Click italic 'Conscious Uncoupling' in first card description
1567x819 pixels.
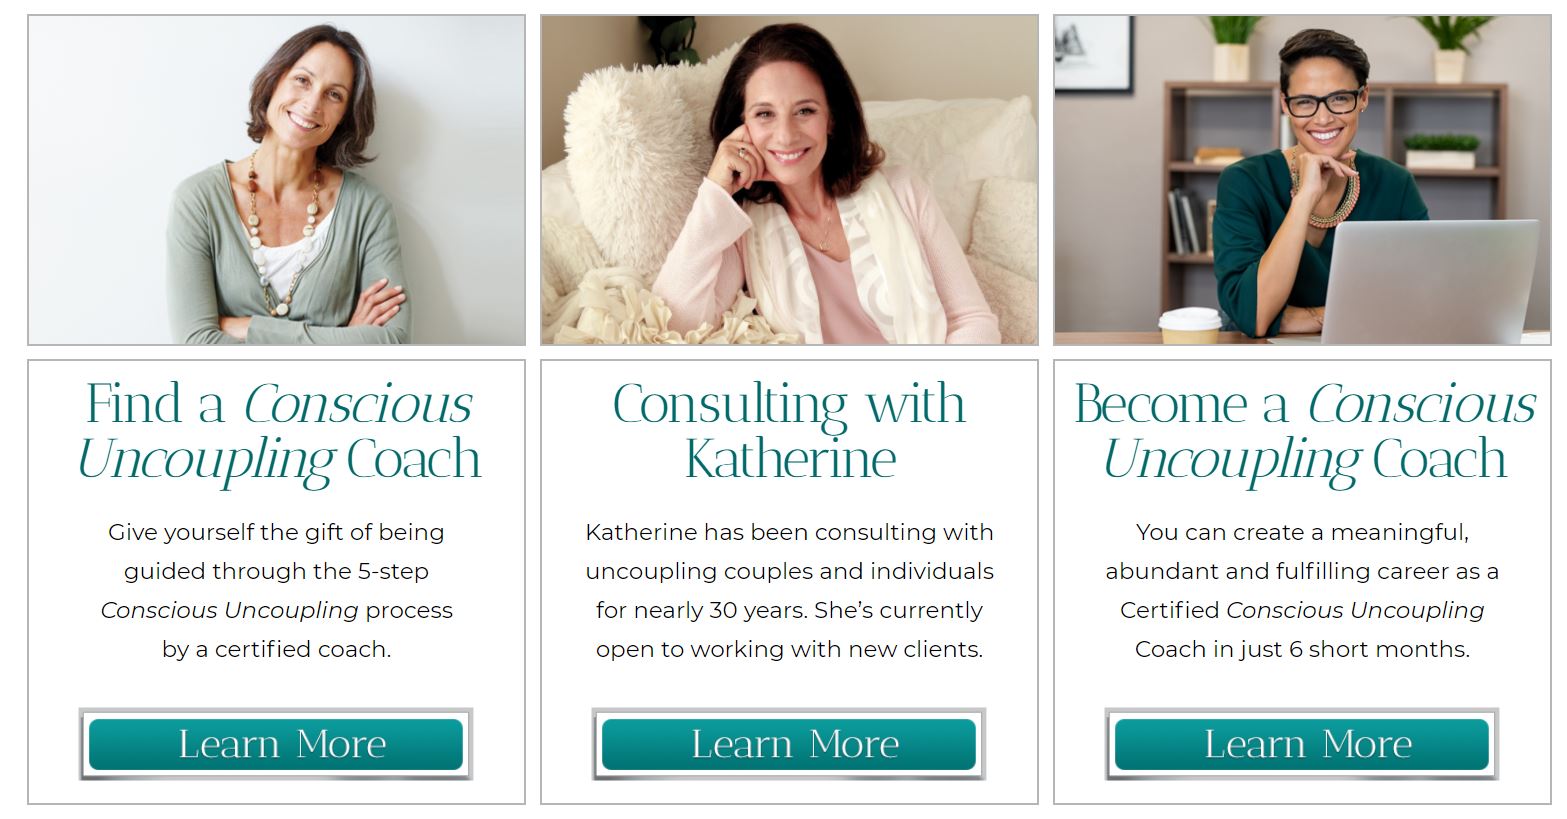[x=229, y=610]
